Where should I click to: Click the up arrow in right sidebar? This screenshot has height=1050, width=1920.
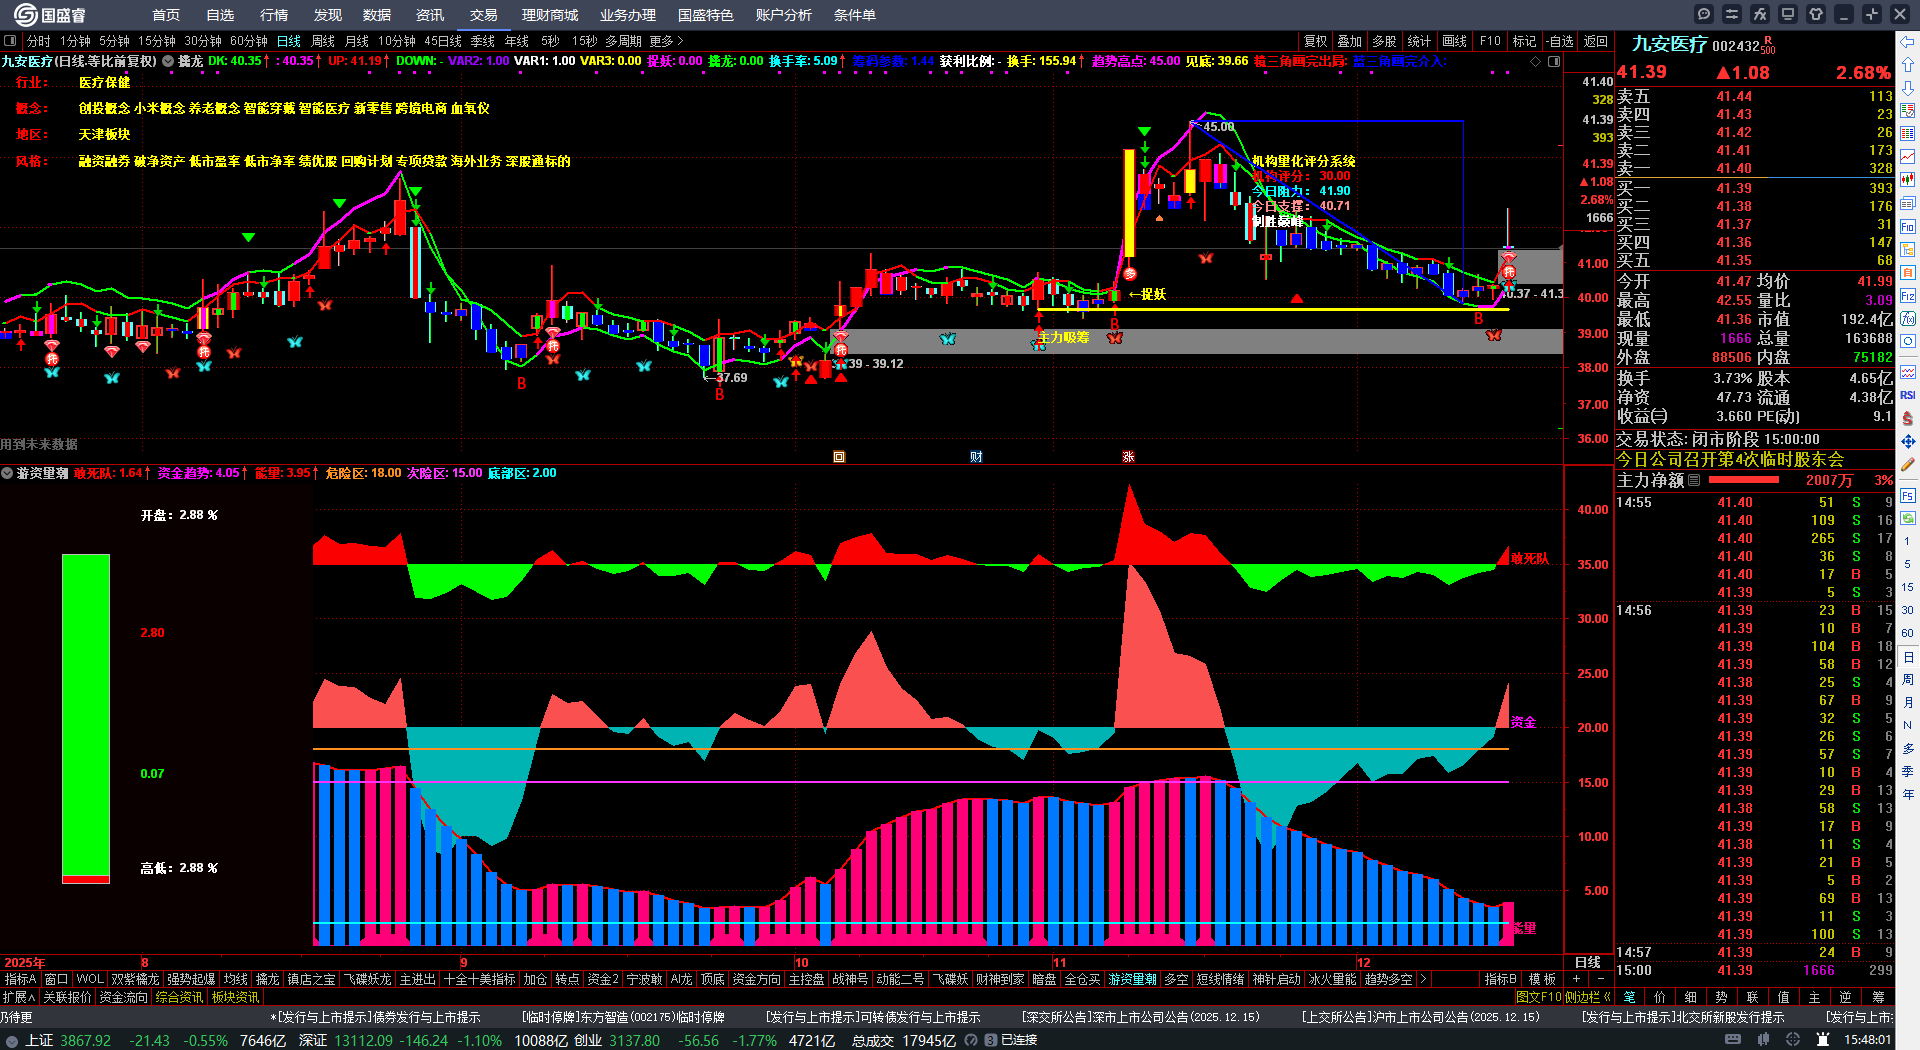[1908, 65]
